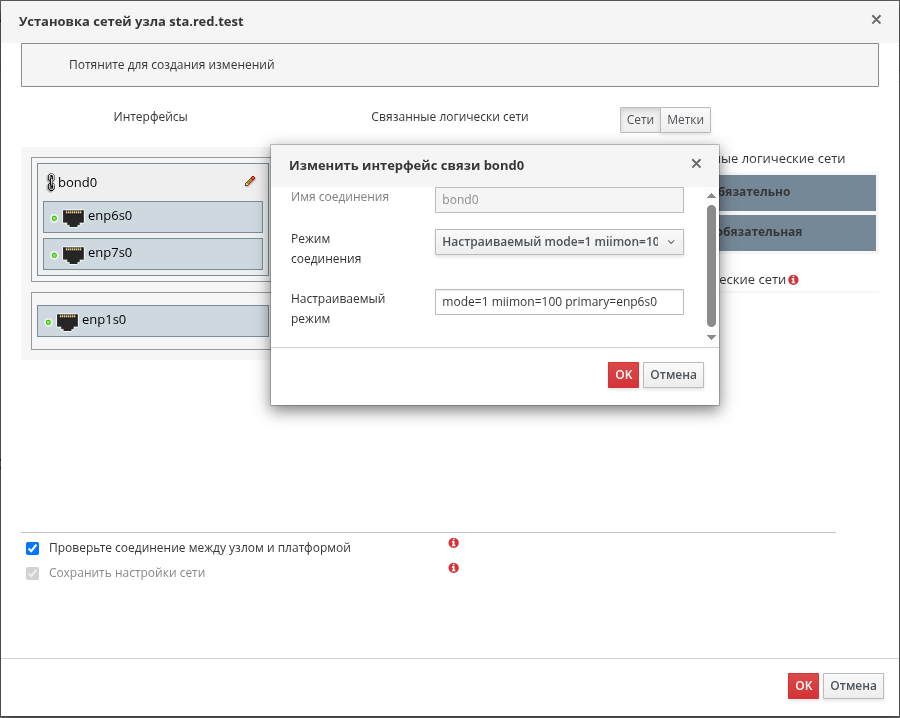The image size is (900, 718).
Task: Click the Интерфейсы column heading
Action: 150,117
